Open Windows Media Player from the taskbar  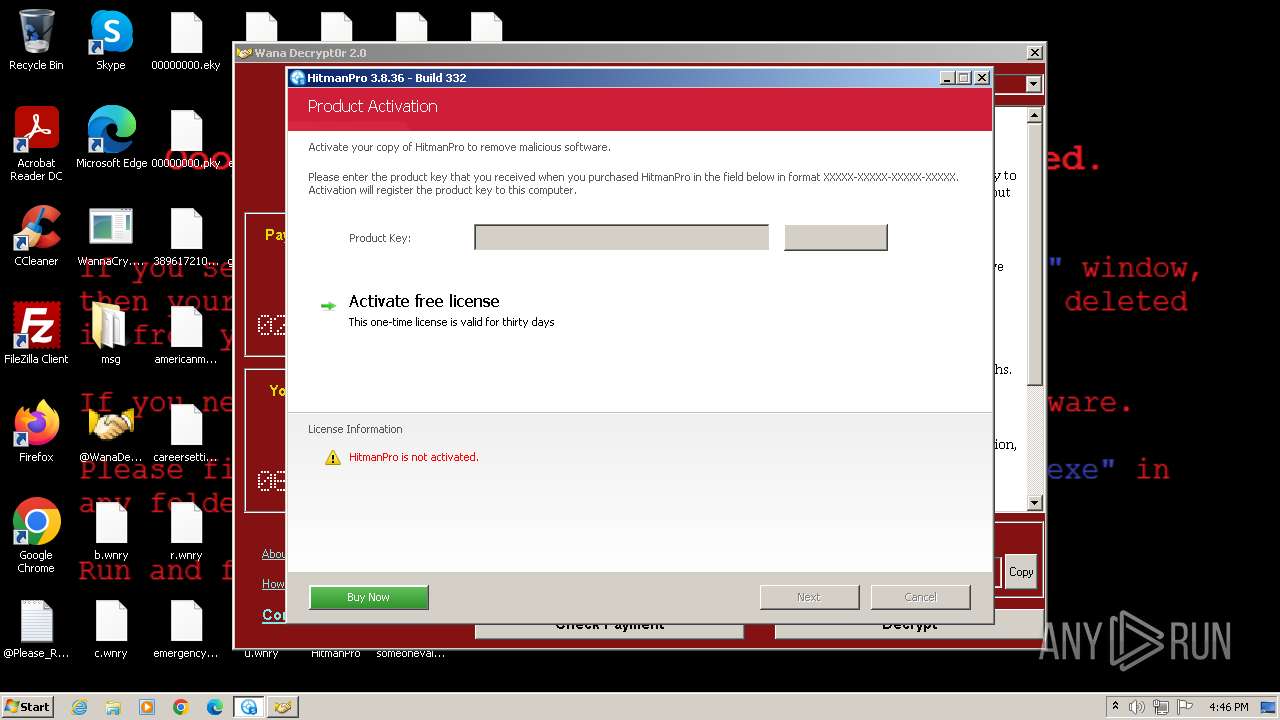pyautogui.click(x=147, y=707)
